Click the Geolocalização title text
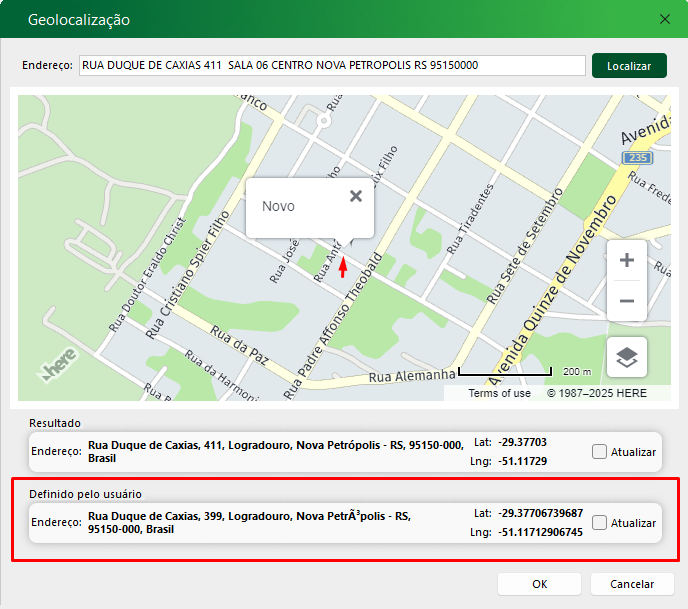 pyautogui.click(x=79, y=20)
